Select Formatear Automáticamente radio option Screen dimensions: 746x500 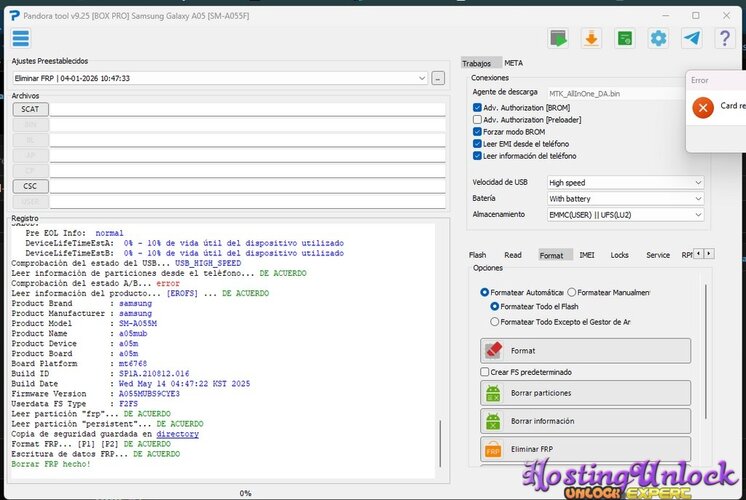484,292
